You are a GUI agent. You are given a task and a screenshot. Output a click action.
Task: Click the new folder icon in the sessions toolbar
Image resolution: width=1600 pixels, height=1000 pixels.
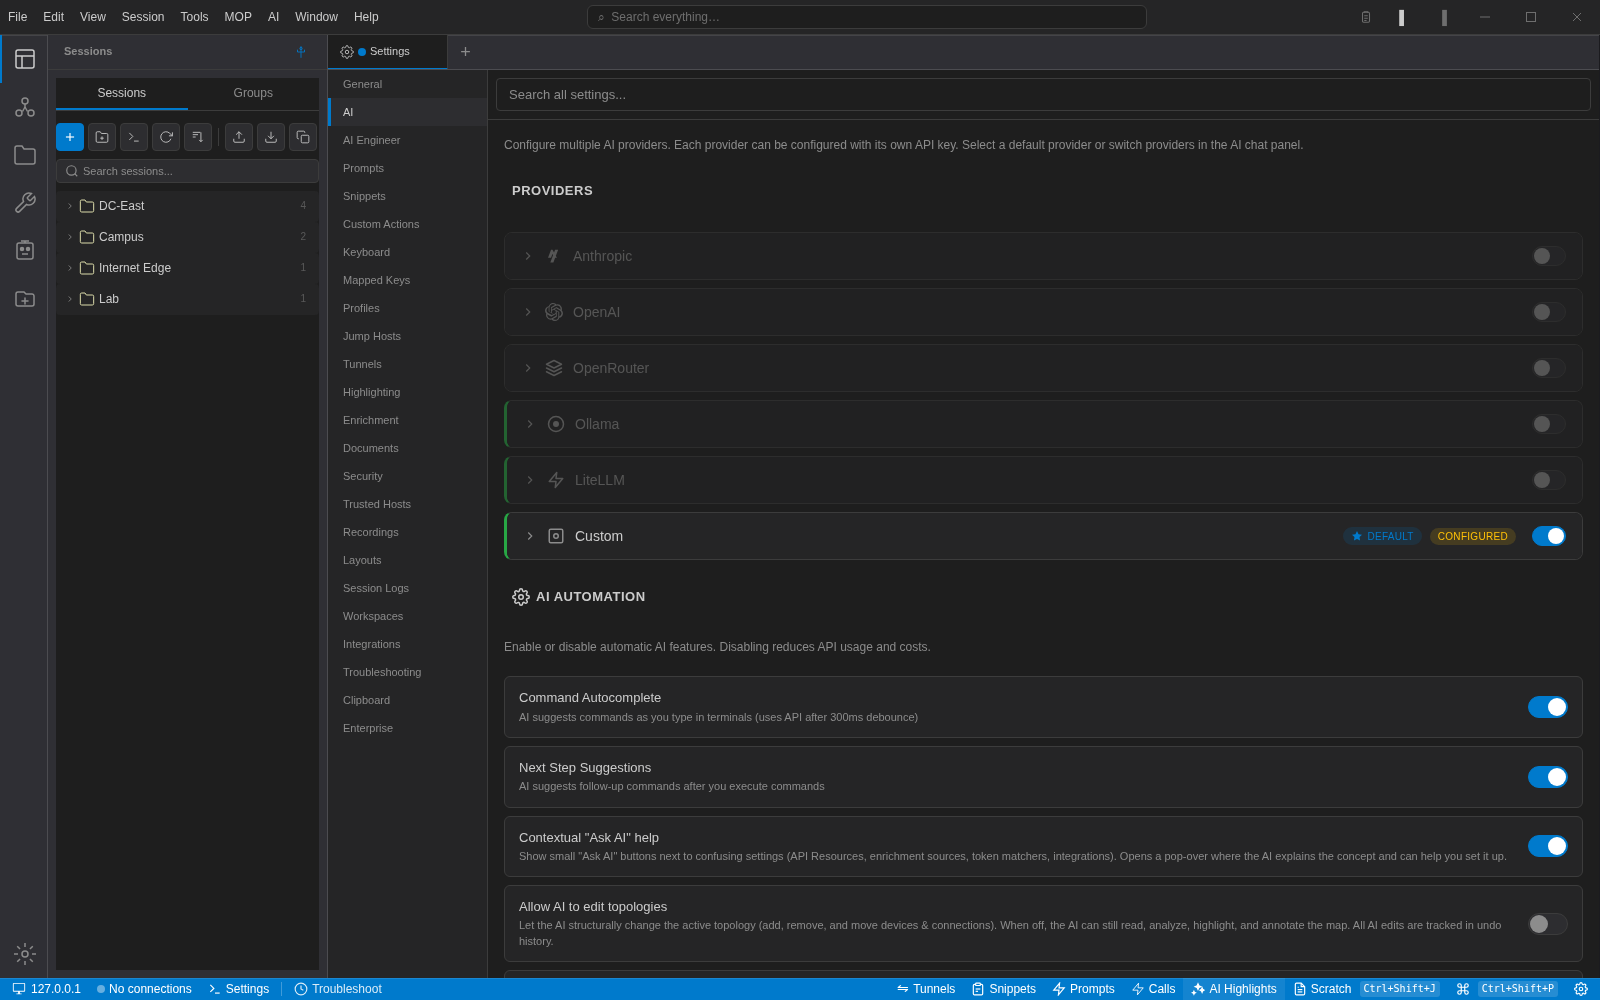pyautogui.click(x=102, y=137)
